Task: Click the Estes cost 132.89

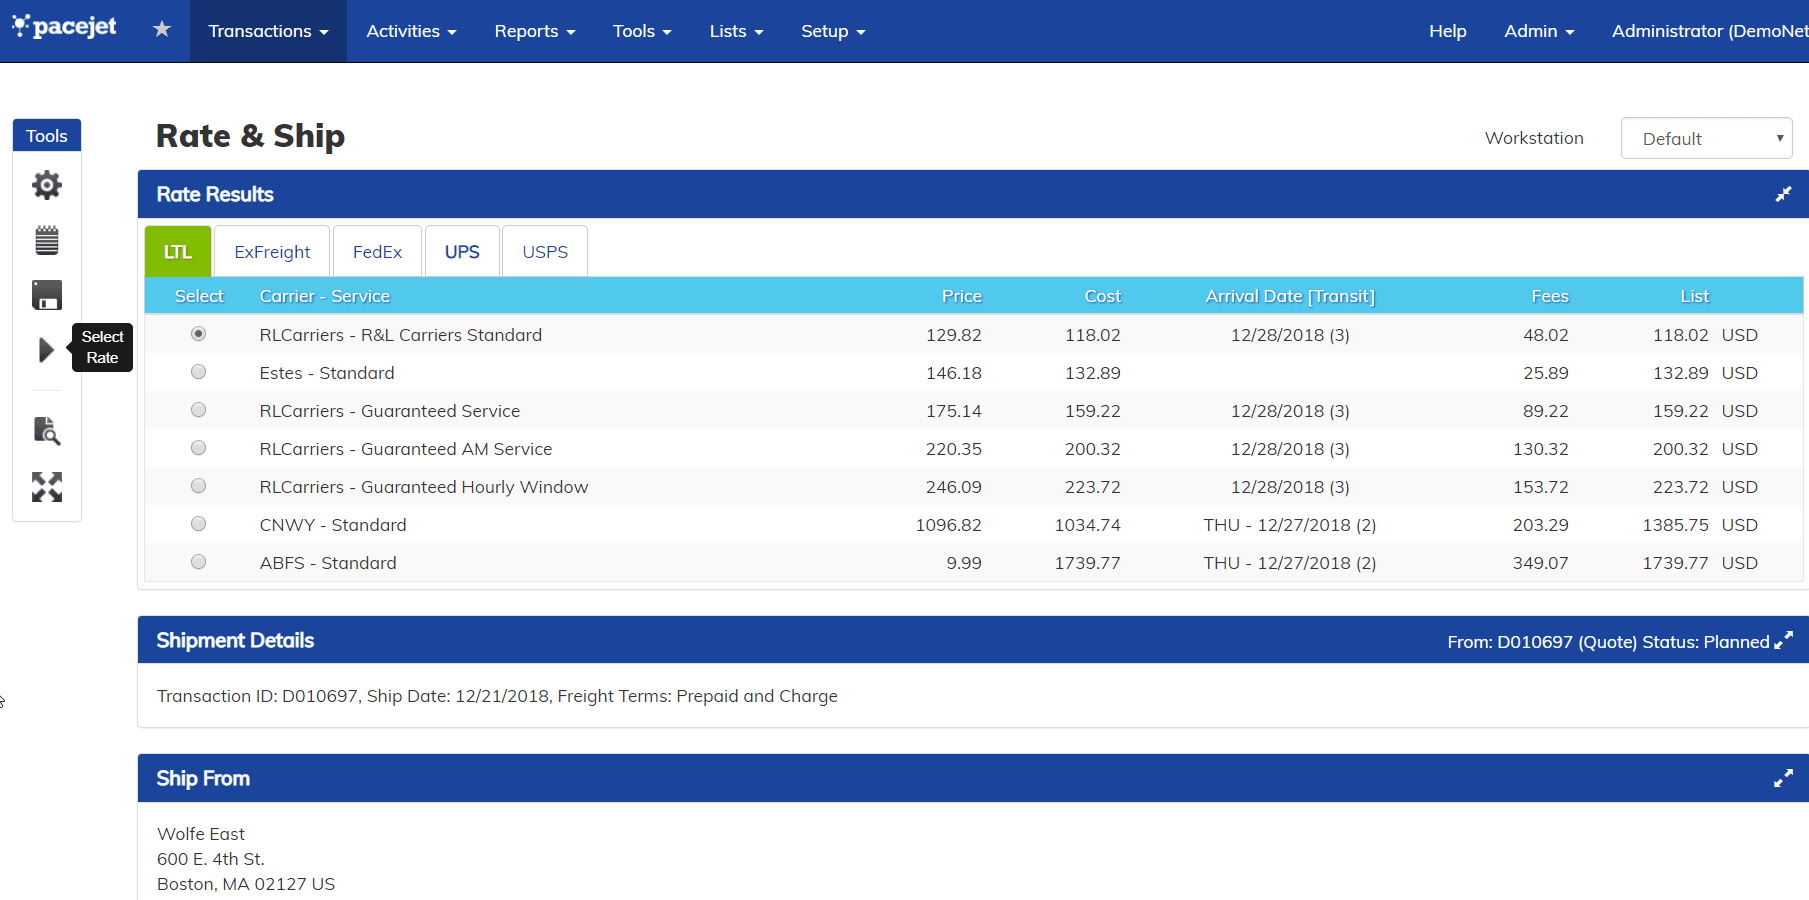Action: [1092, 373]
